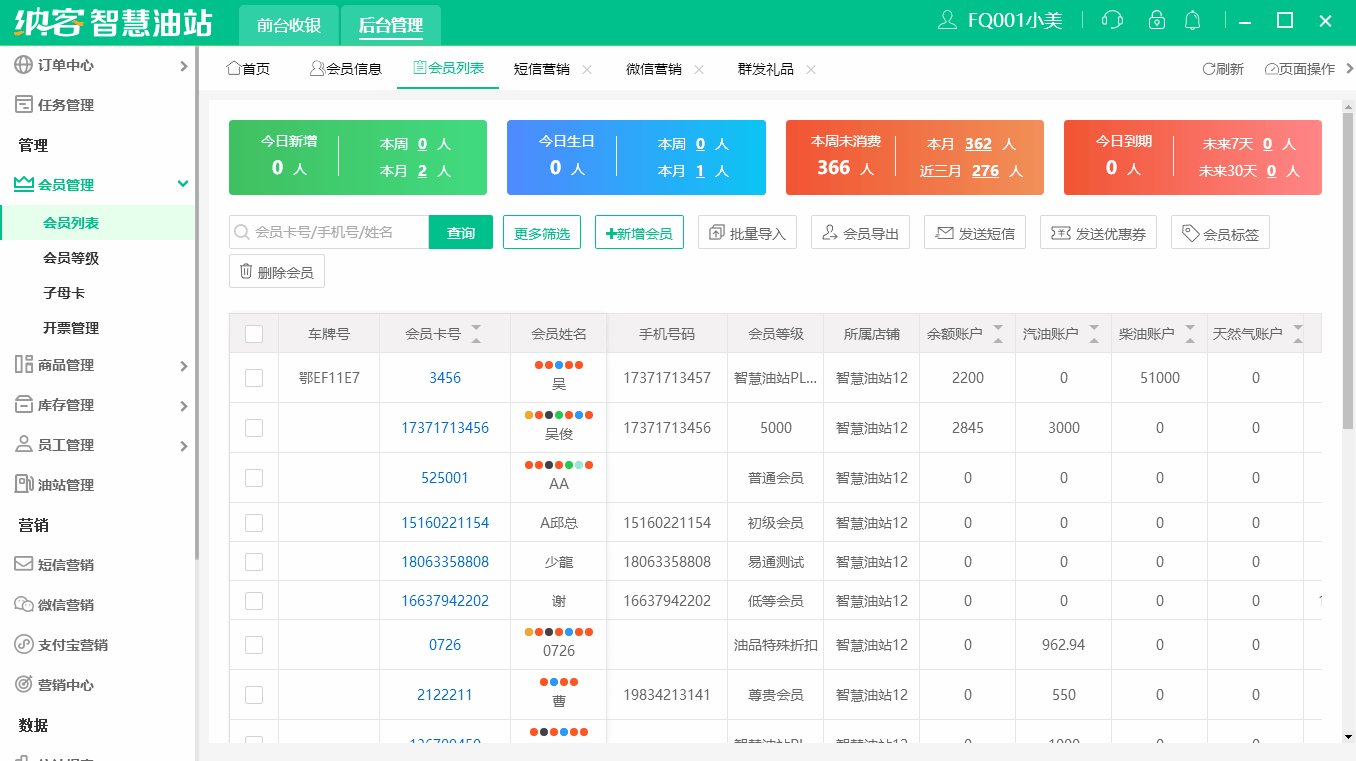1356x761 pixels.
Task: Open member card 3456 details link
Action: point(444,377)
